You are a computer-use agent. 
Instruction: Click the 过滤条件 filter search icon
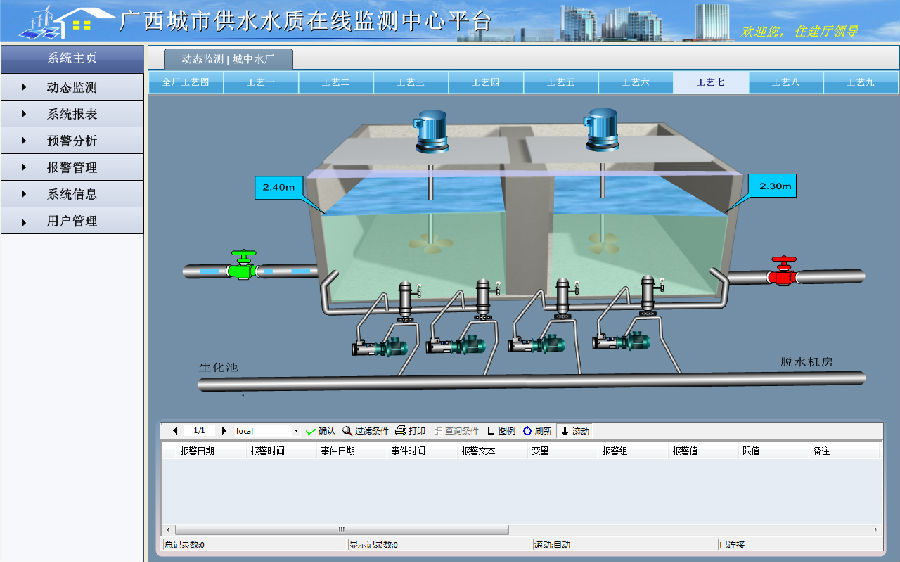[364, 431]
